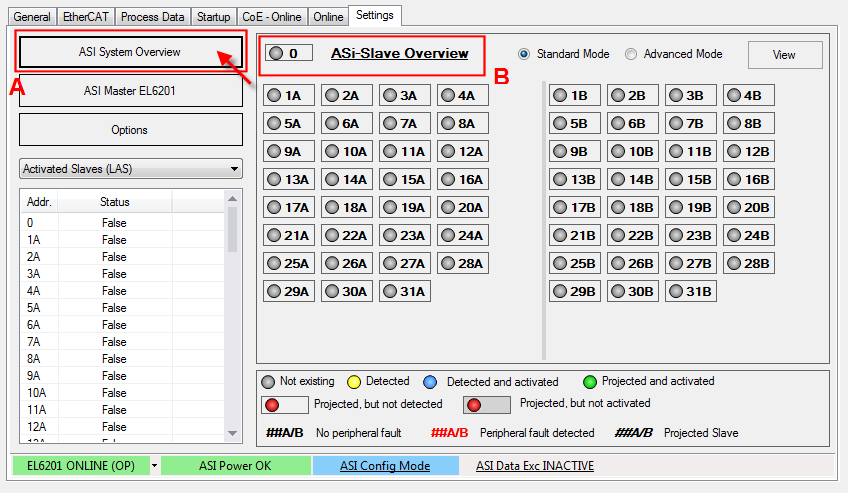848x493 pixels.
Task: Click slave 30A indicator button
Action: click(347, 291)
